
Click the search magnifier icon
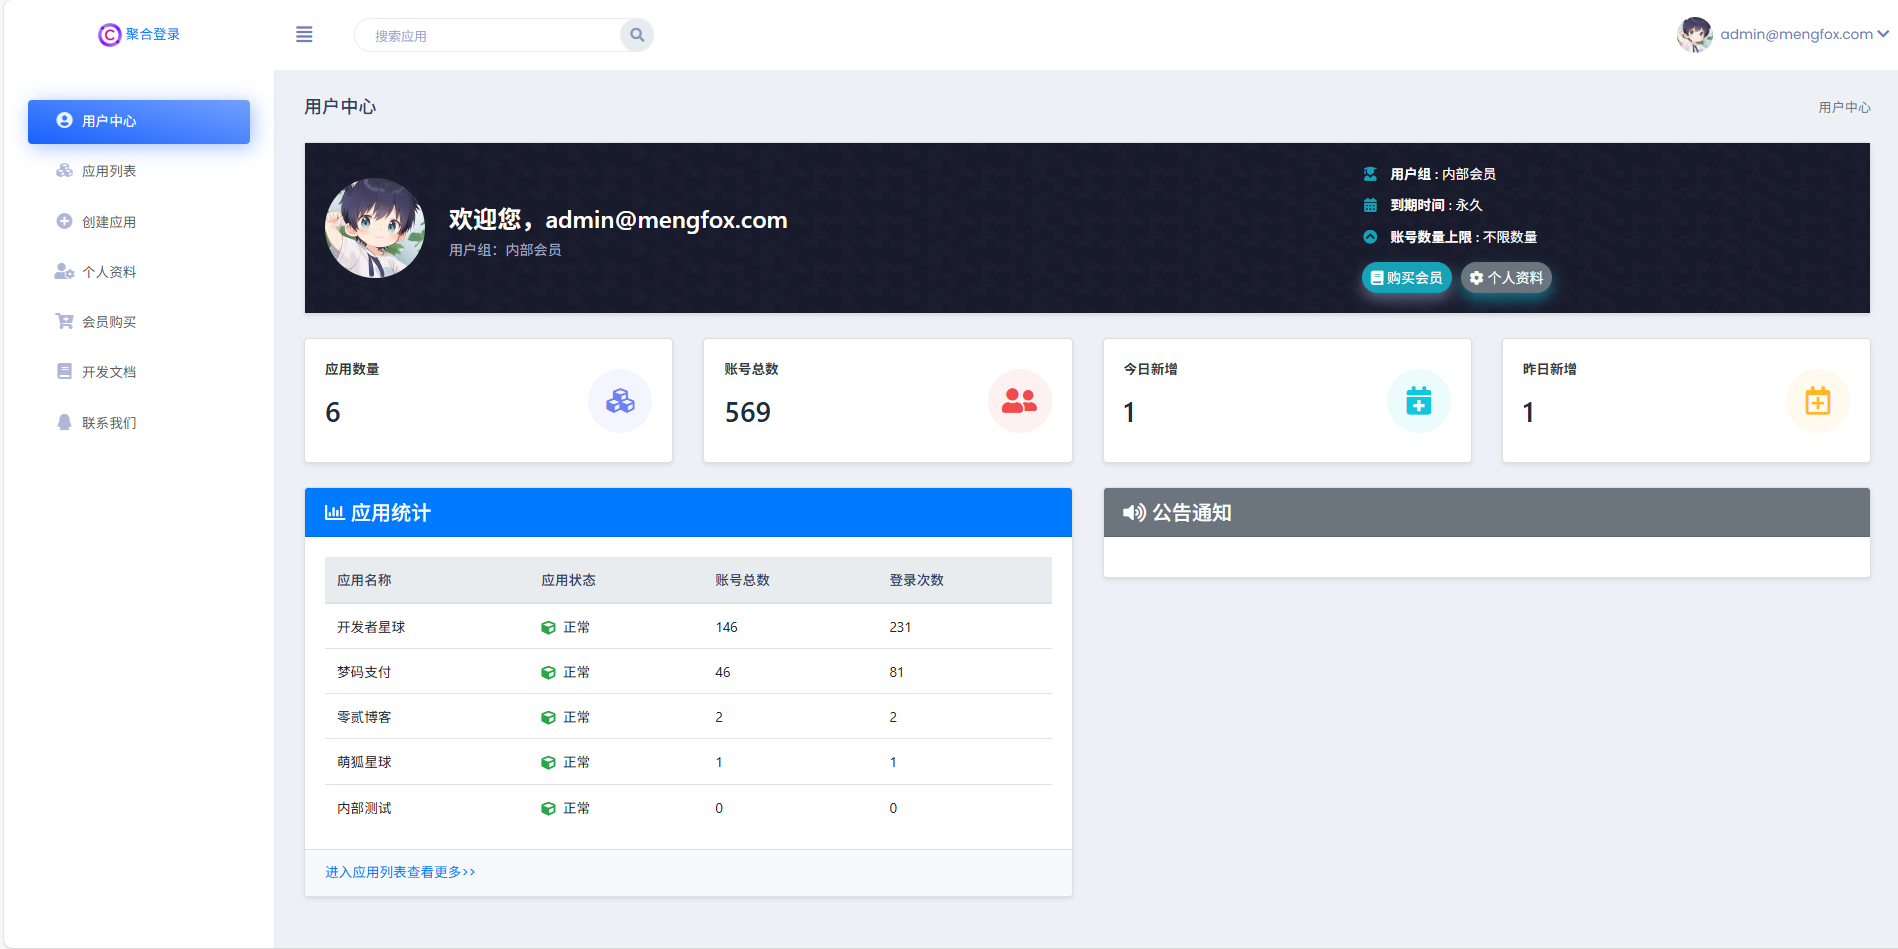(x=636, y=34)
